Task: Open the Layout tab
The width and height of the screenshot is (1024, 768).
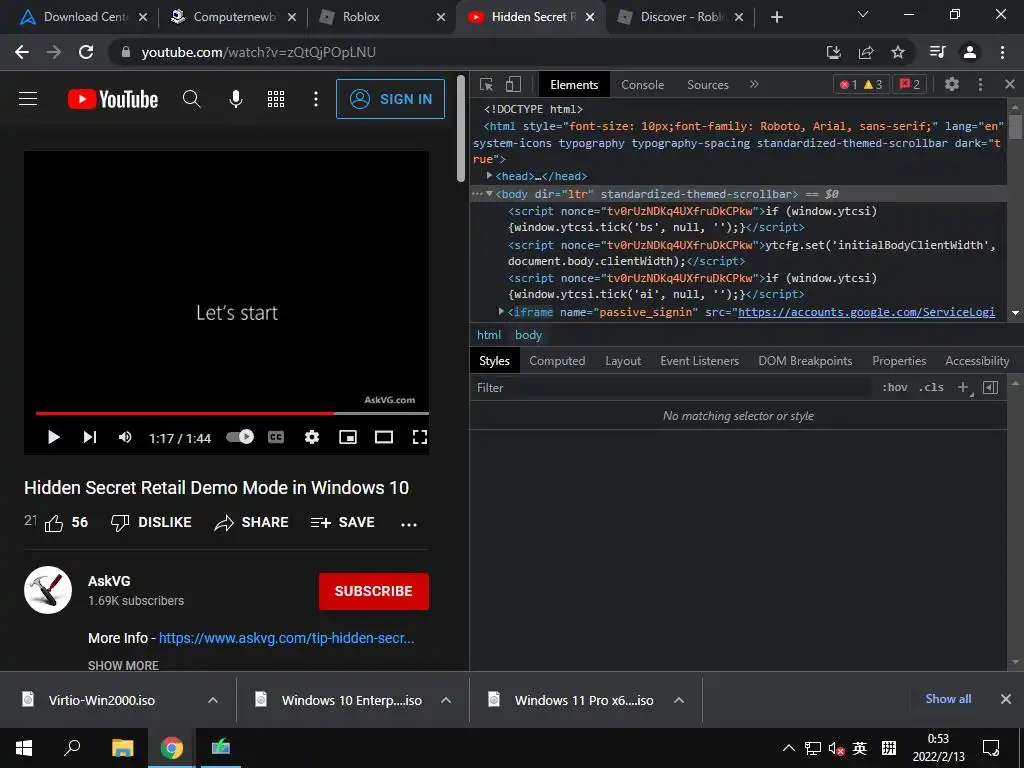Action: click(623, 360)
